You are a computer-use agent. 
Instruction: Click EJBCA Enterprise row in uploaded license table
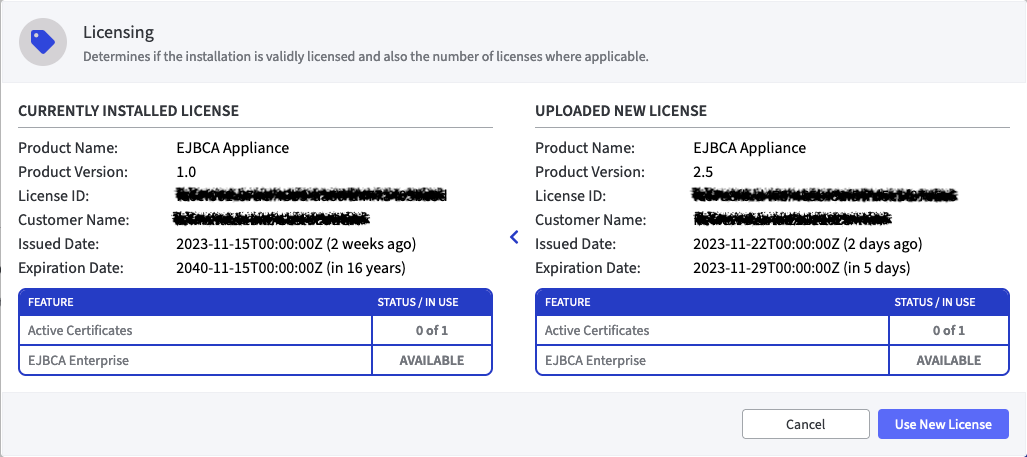(x=595, y=360)
